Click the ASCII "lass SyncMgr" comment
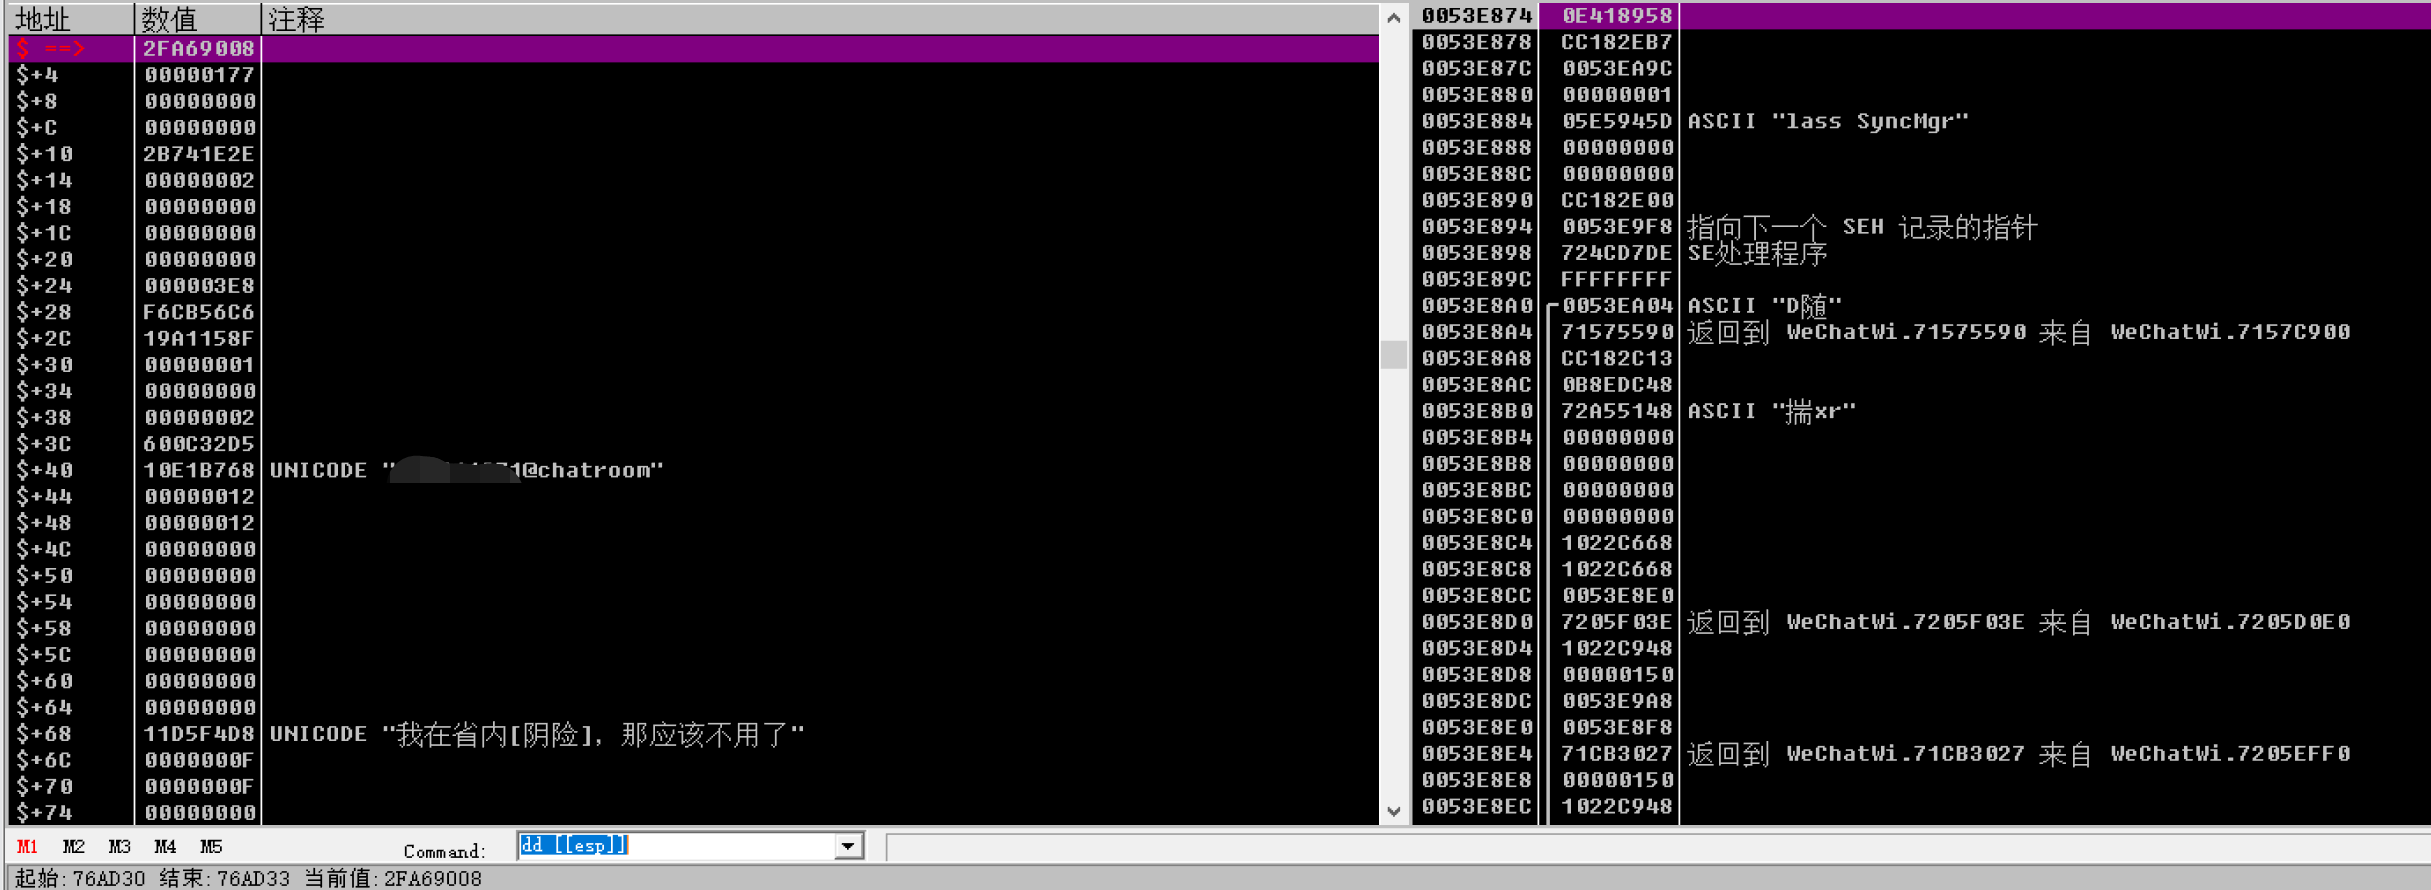2431x890 pixels. (1828, 121)
